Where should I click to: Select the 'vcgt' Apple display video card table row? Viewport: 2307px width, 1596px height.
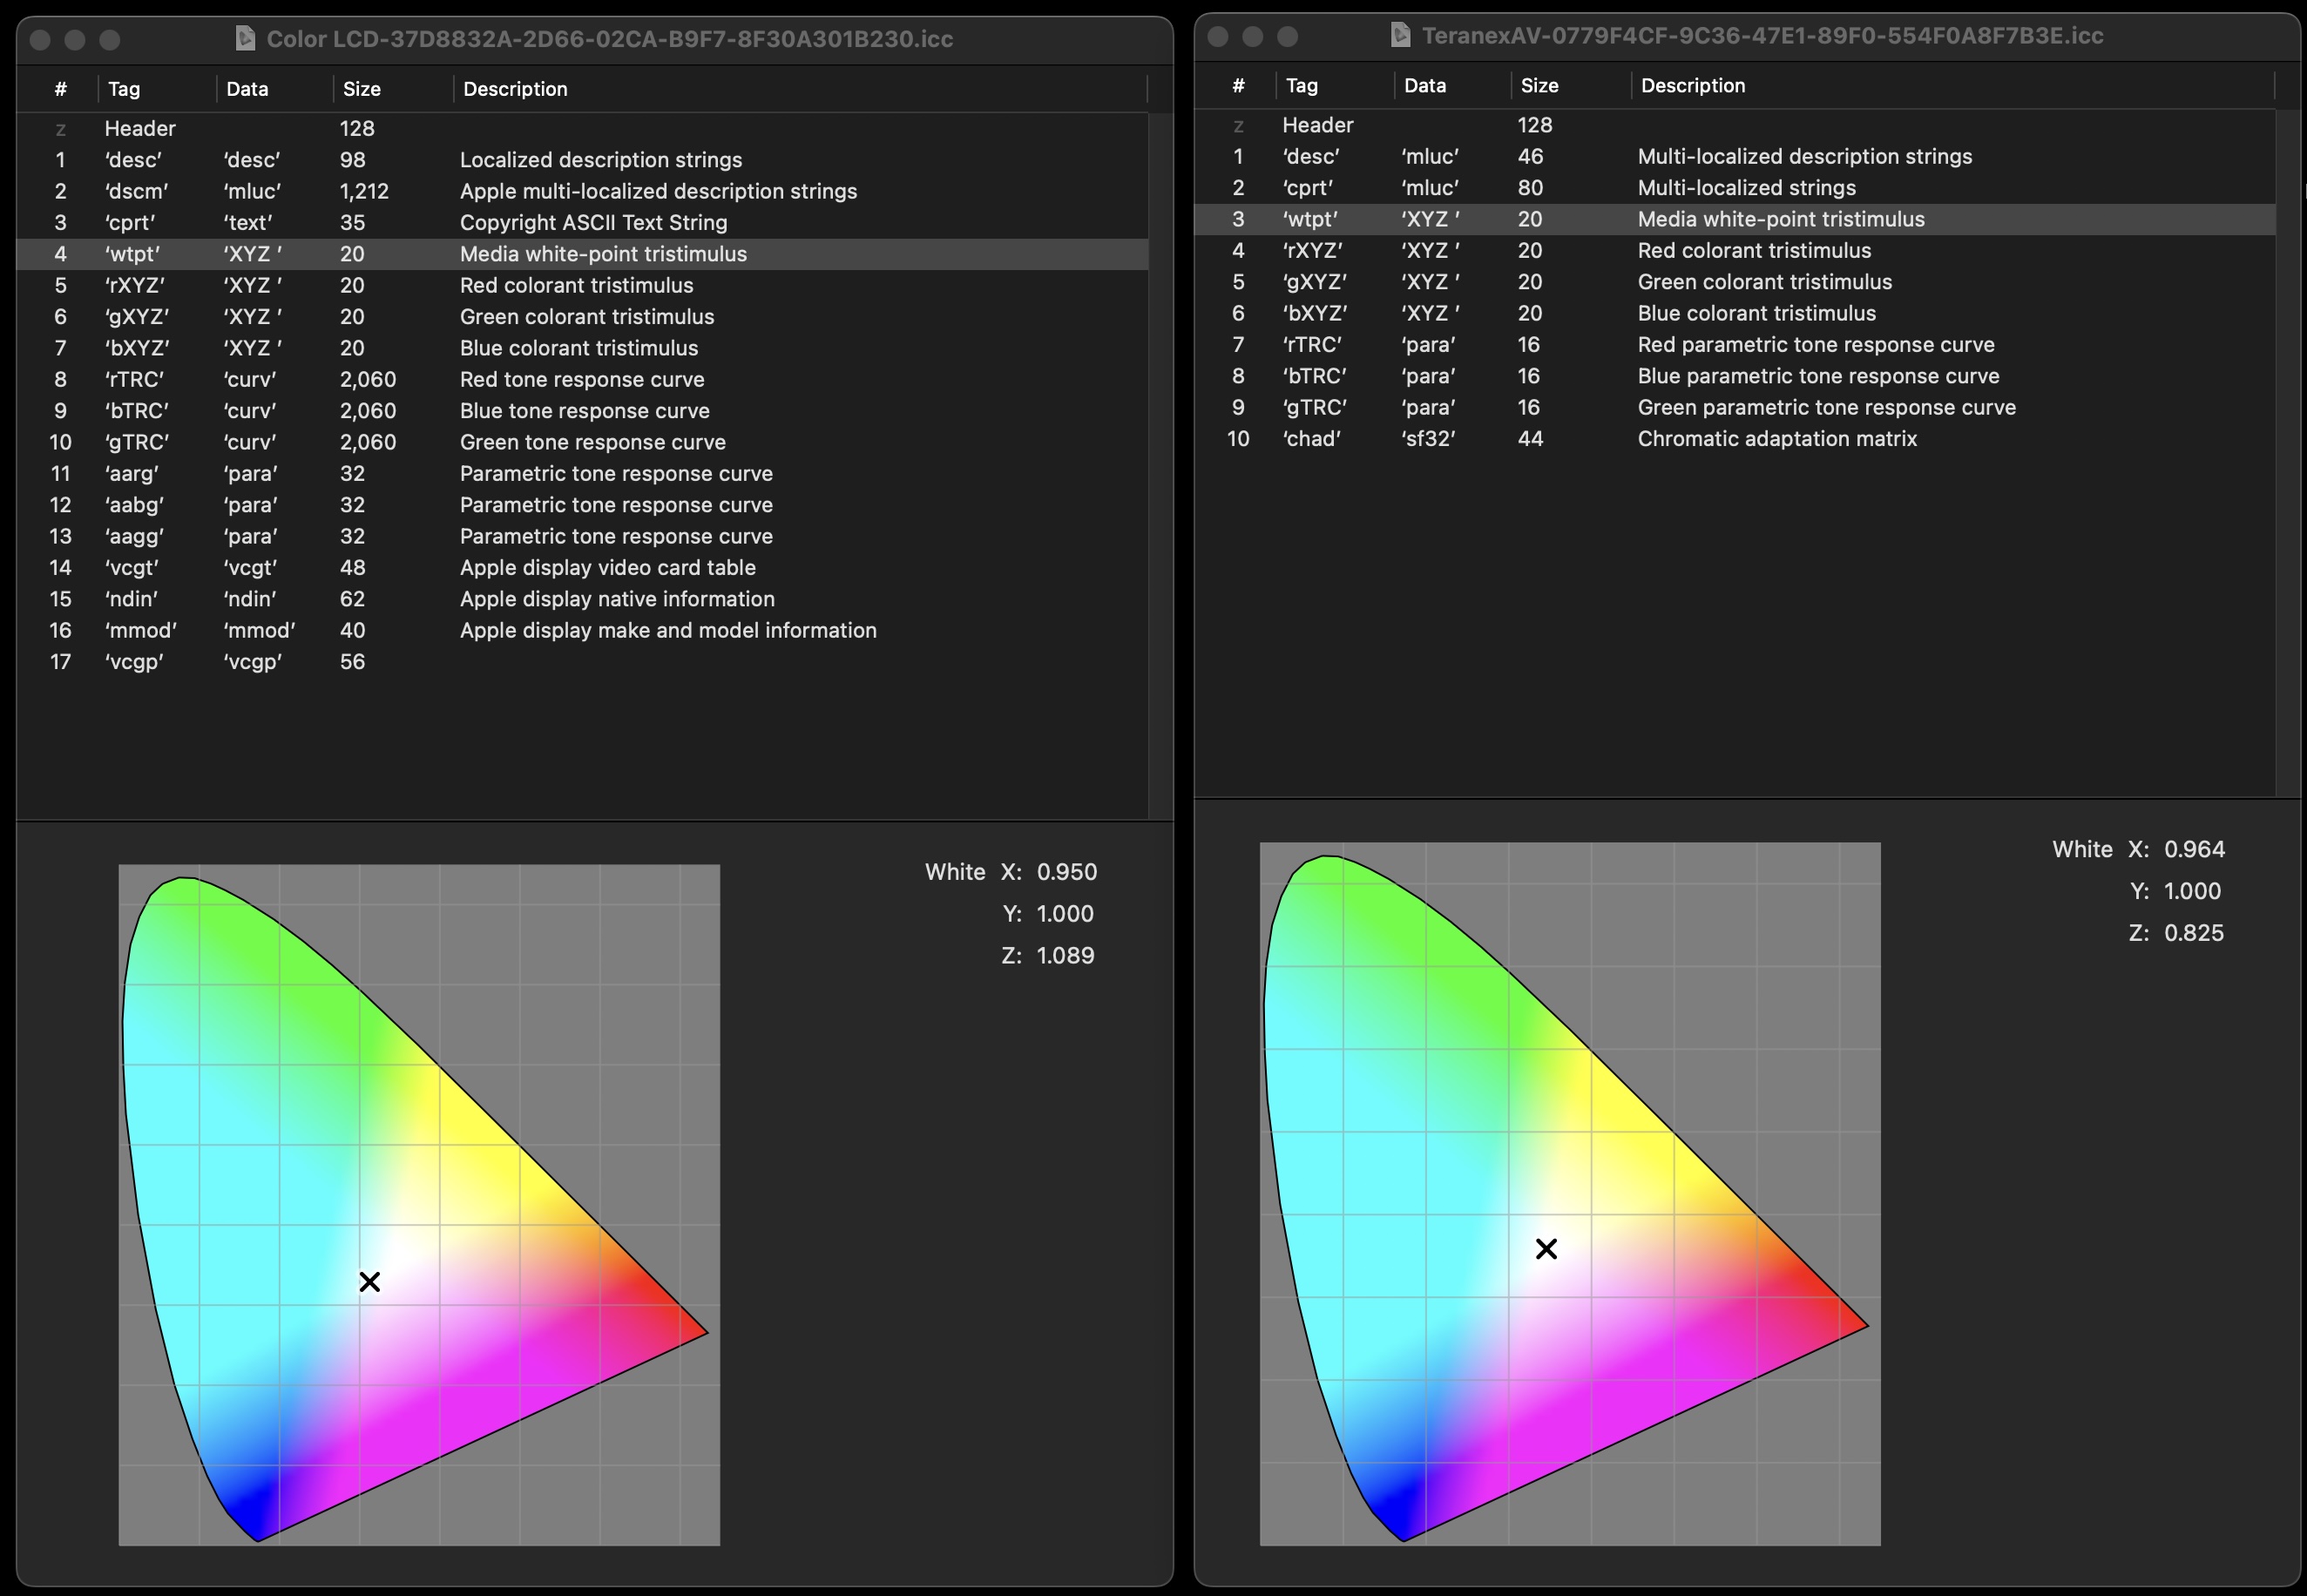(x=582, y=567)
